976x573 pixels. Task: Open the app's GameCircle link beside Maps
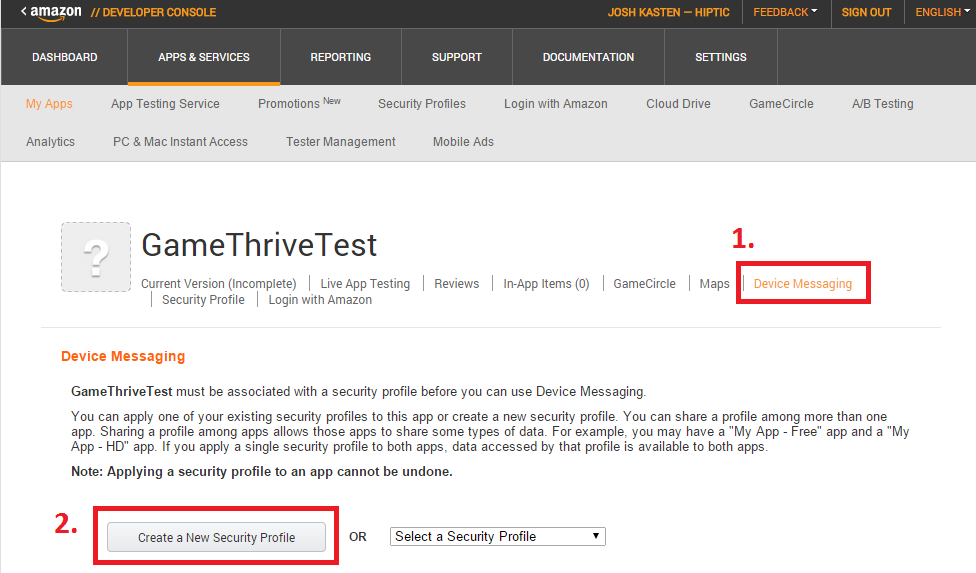(644, 284)
